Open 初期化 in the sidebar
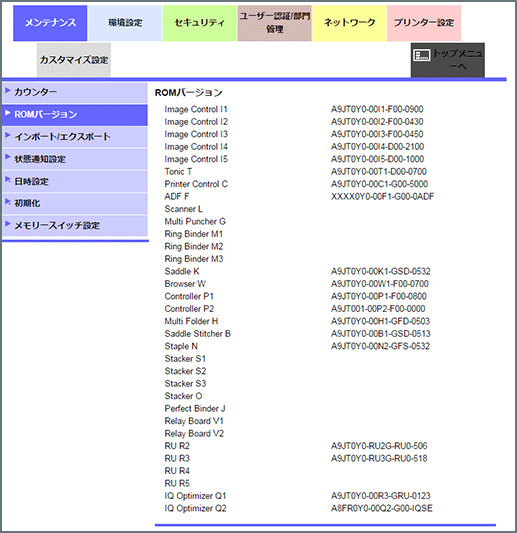517x533 pixels. [75, 203]
